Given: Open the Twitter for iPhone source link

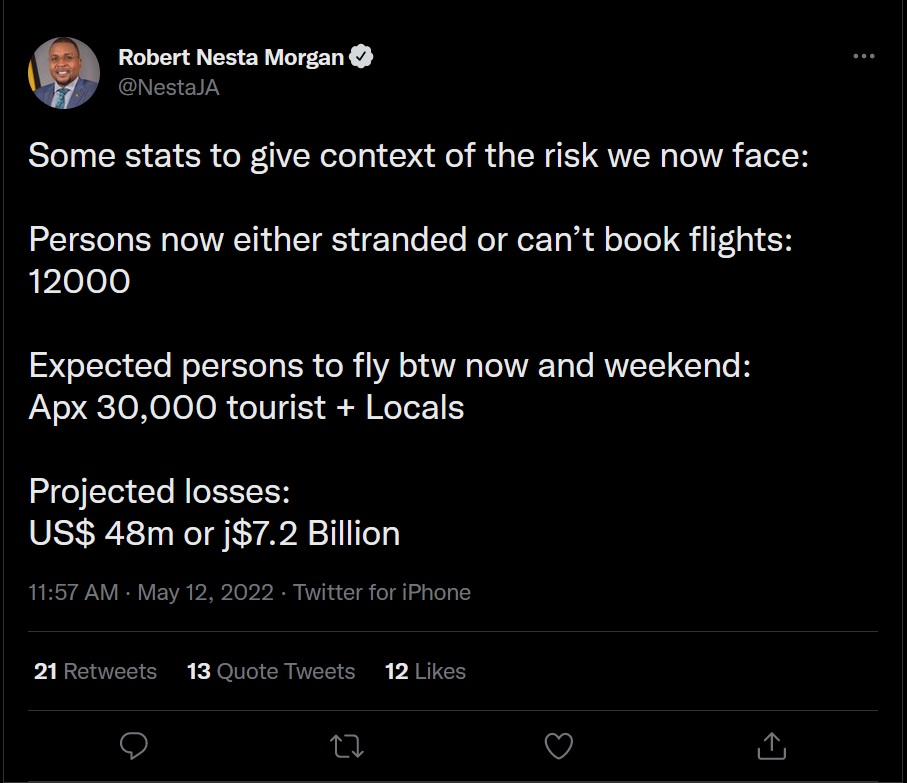Looking at the screenshot, I should tap(382, 592).
